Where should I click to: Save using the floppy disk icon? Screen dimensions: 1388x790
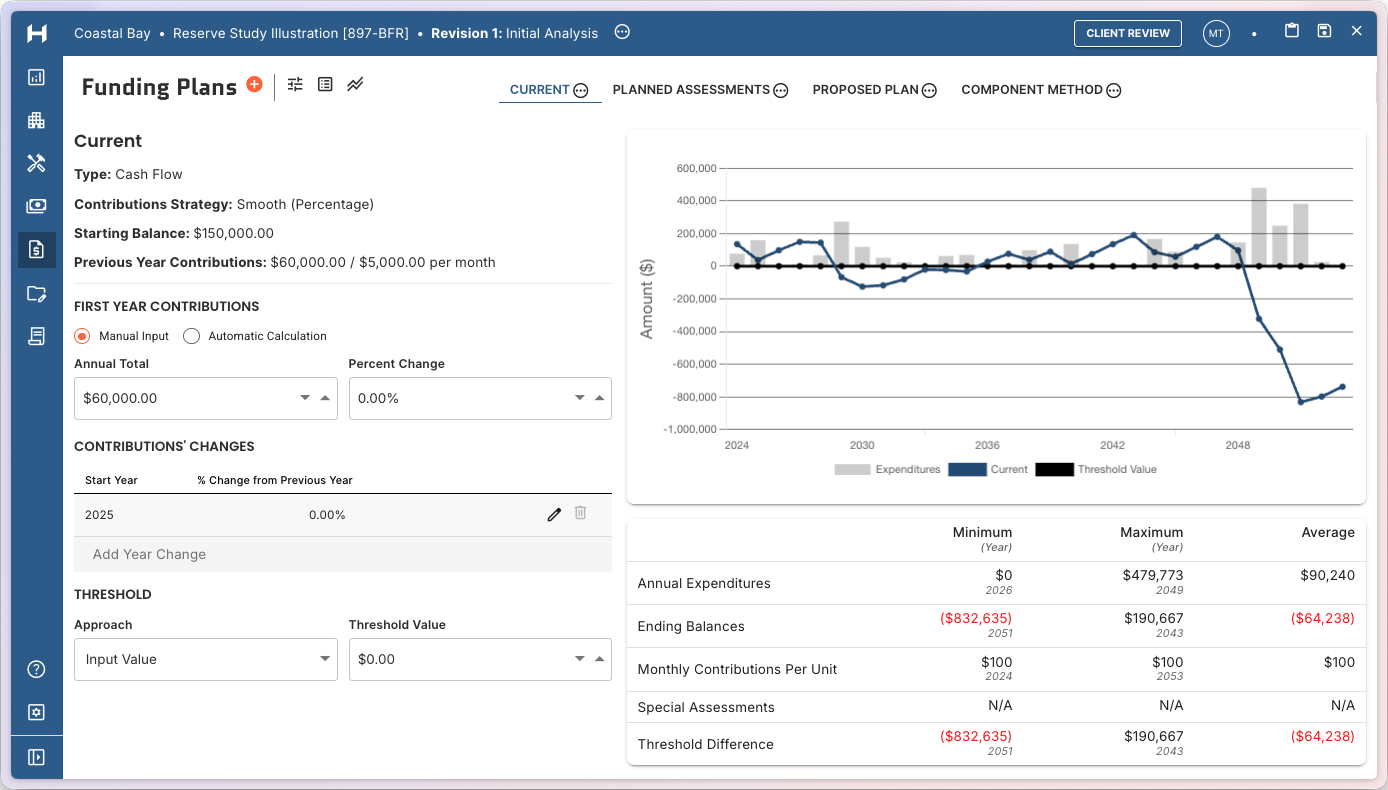click(x=1324, y=31)
